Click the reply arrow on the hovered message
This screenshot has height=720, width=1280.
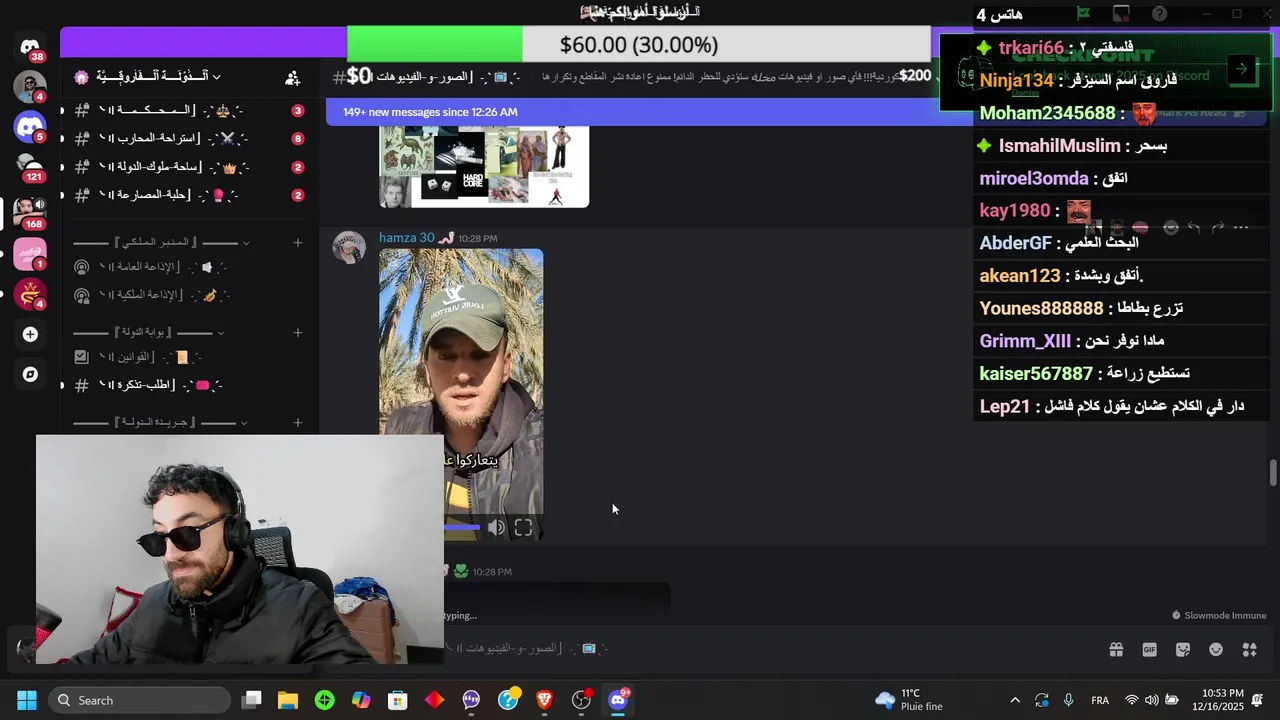click(1194, 228)
